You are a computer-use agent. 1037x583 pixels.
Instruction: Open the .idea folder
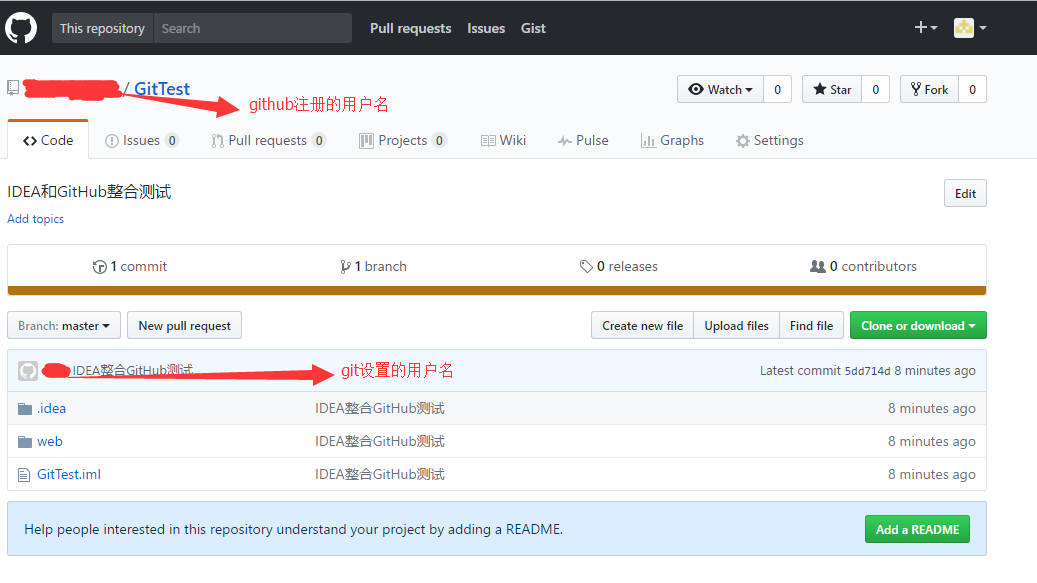coord(52,408)
